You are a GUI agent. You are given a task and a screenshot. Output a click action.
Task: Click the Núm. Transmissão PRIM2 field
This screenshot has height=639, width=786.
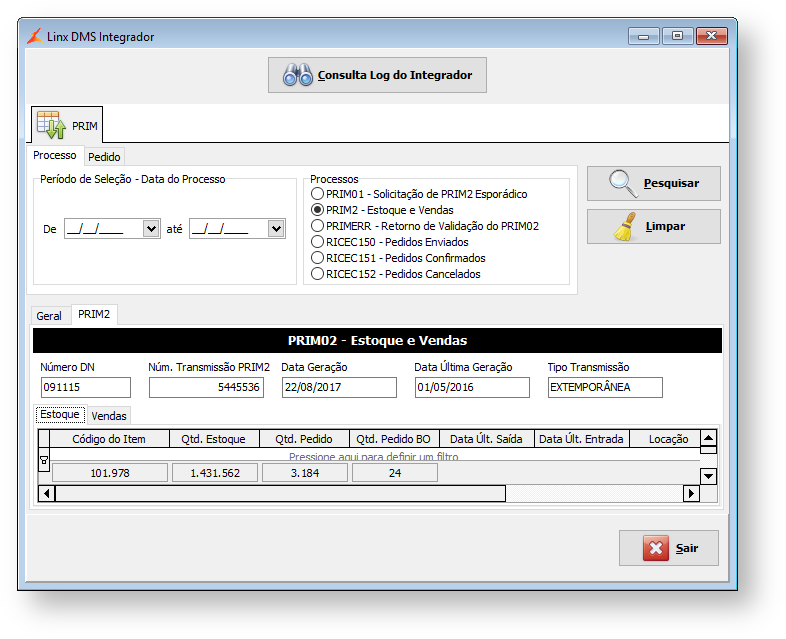pos(206,387)
